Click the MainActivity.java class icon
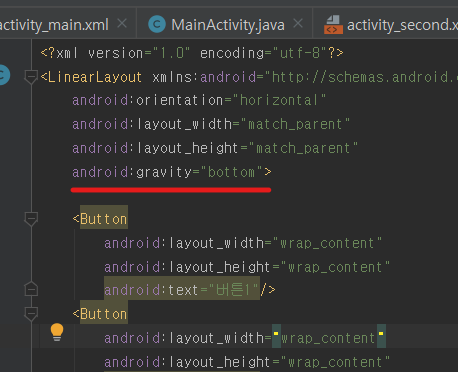Viewport: 458px width, 372px height. pyautogui.click(x=157, y=24)
